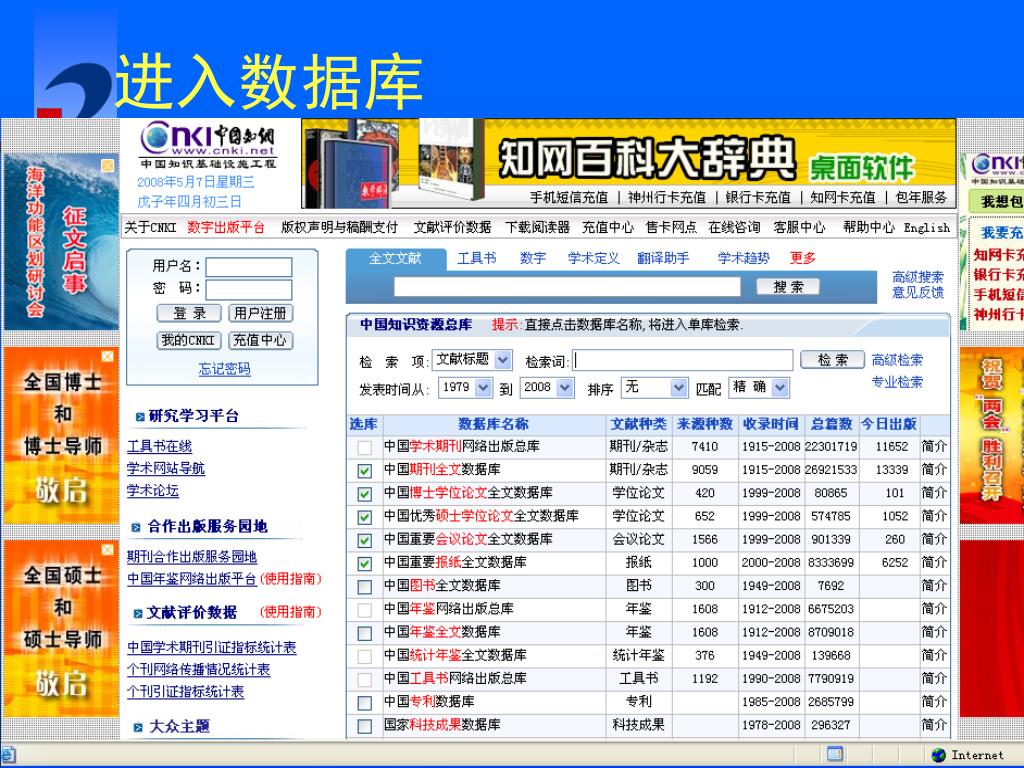Open the 高级搜索 link
1024x768 pixels.
(918, 277)
